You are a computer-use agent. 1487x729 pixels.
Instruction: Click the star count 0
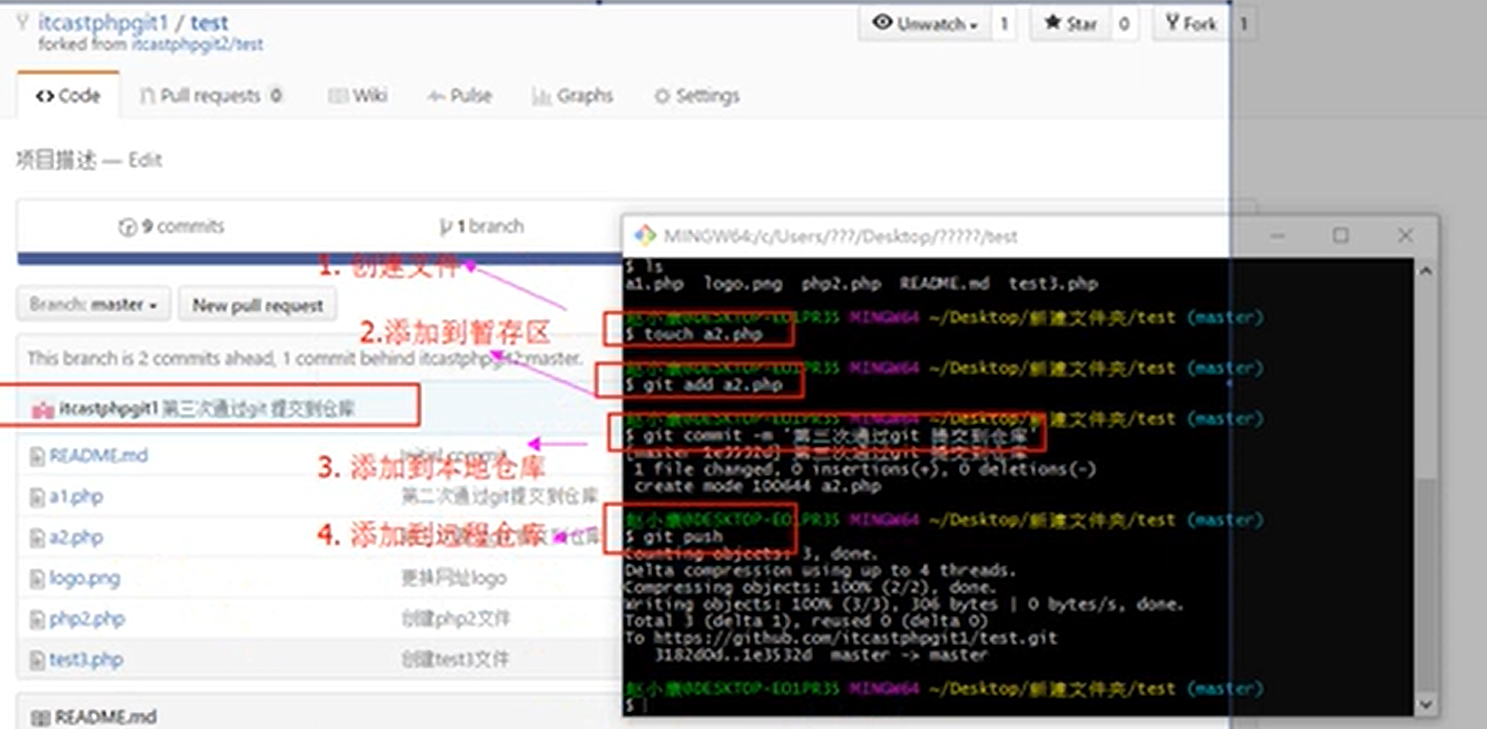pos(1124,23)
